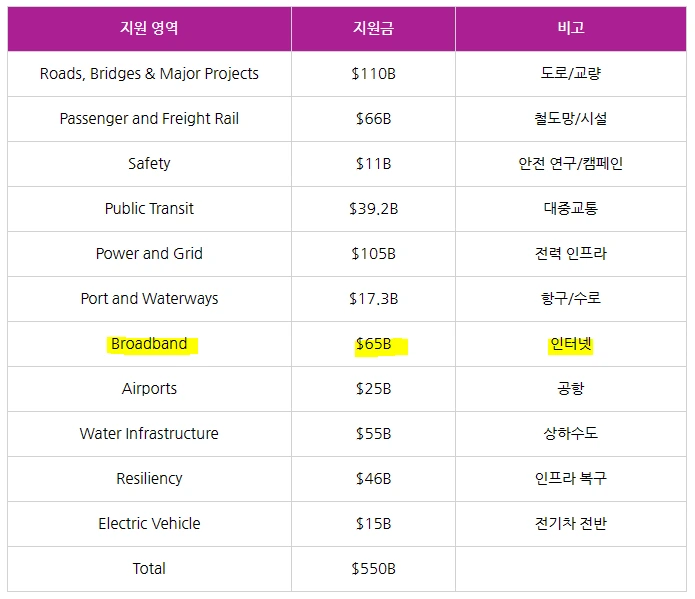Select the Electric Vehicle cell
The image size is (695, 599).
coord(149,524)
